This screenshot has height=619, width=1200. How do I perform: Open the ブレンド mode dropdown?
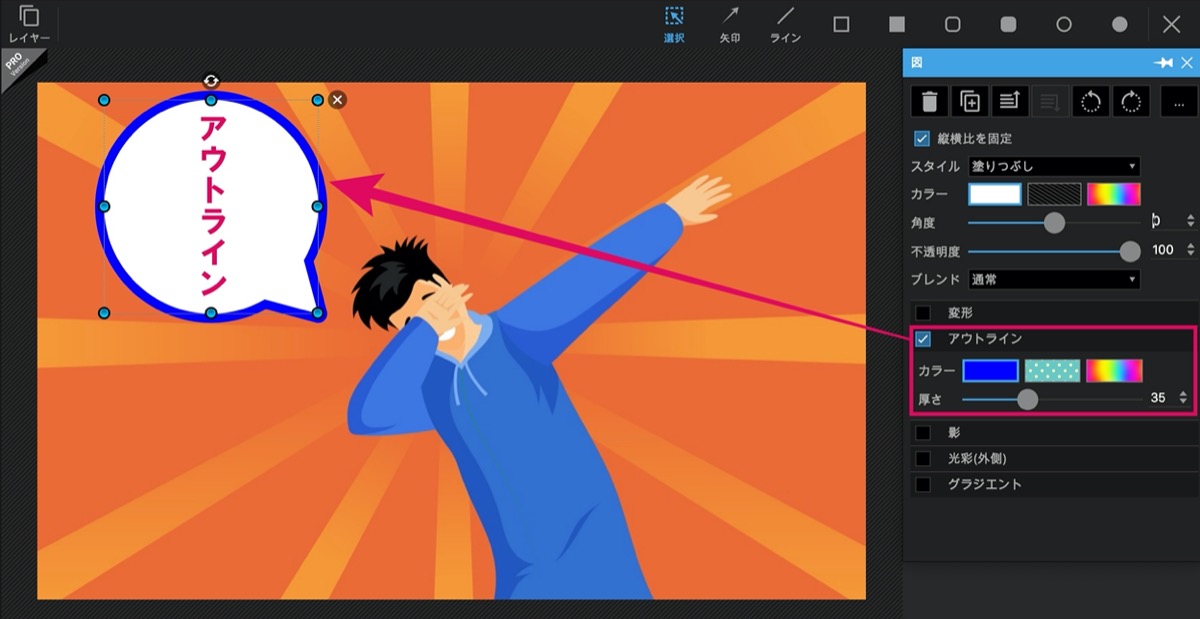pyautogui.click(x=1054, y=279)
